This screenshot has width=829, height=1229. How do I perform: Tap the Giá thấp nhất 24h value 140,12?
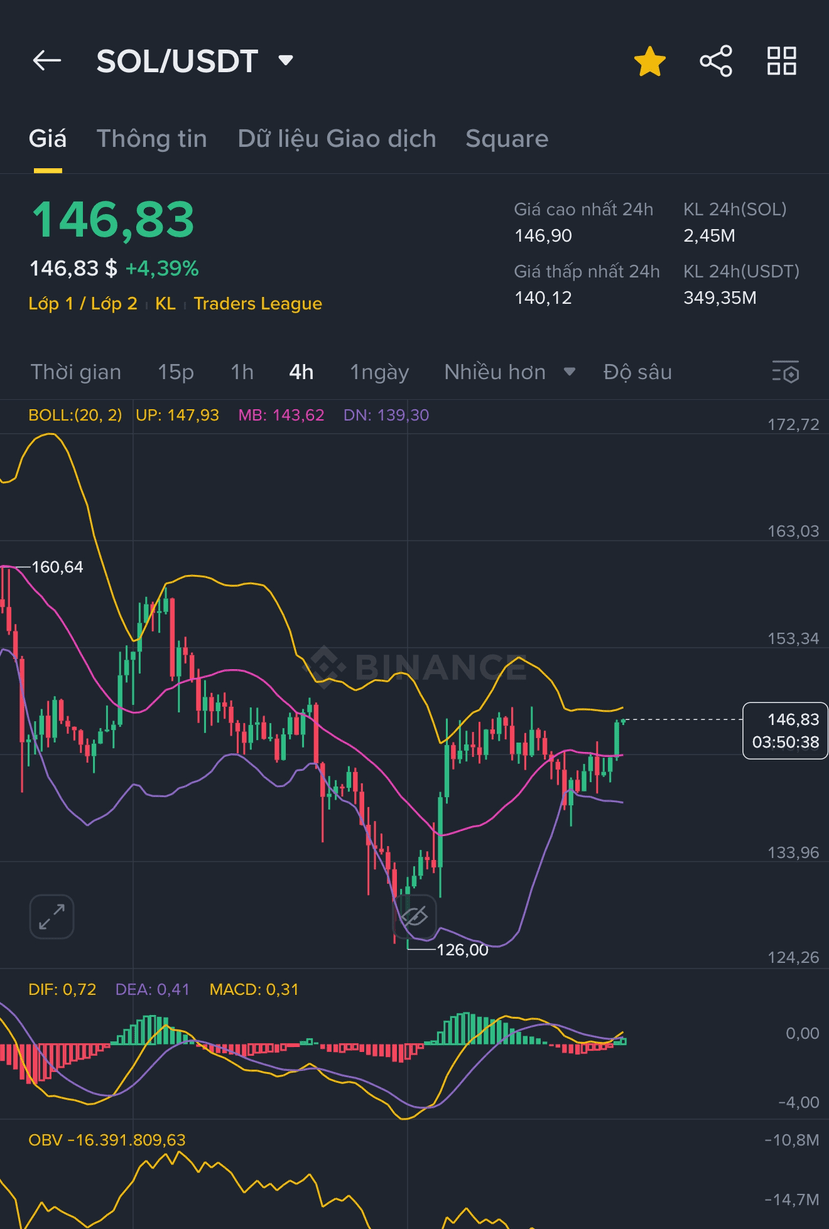coord(543,298)
